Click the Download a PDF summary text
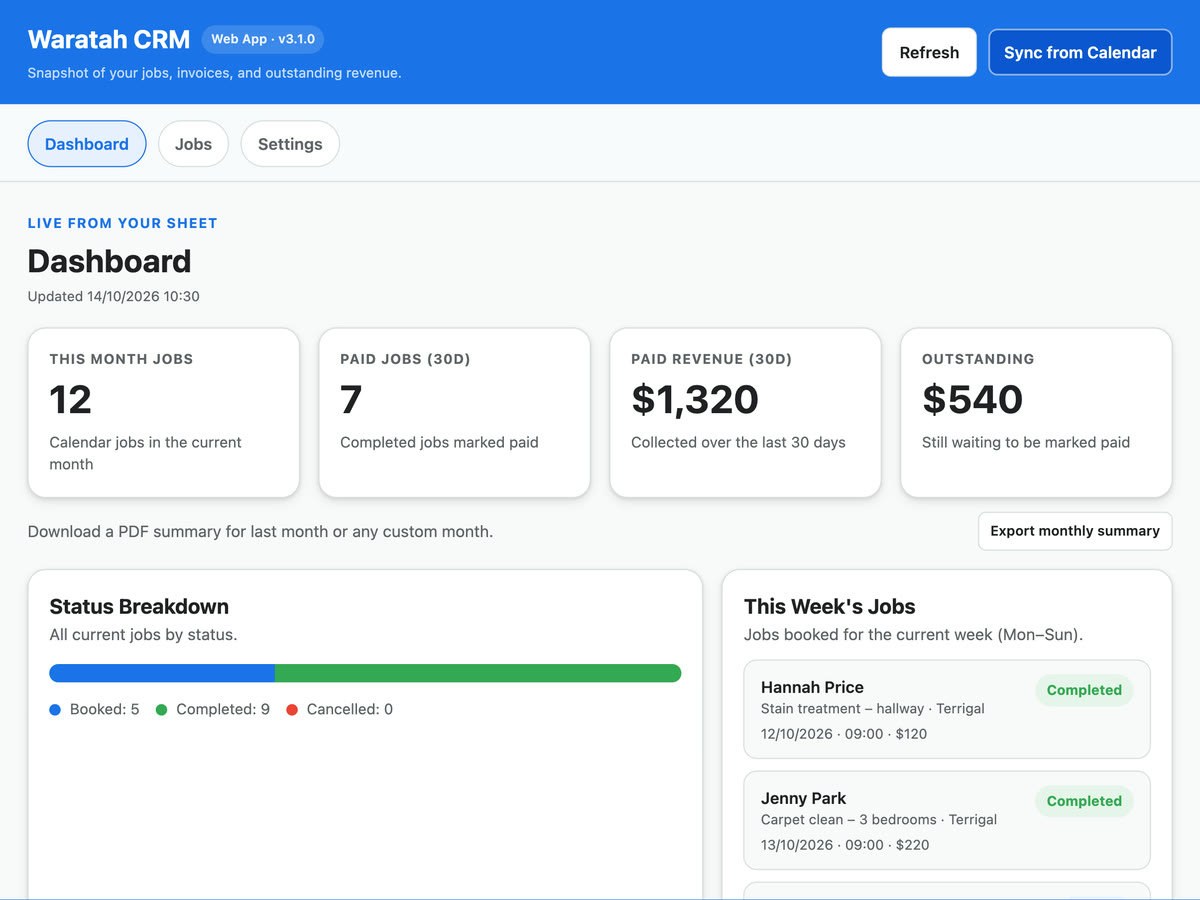The width and height of the screenshot is (1200, 900). 260,532
